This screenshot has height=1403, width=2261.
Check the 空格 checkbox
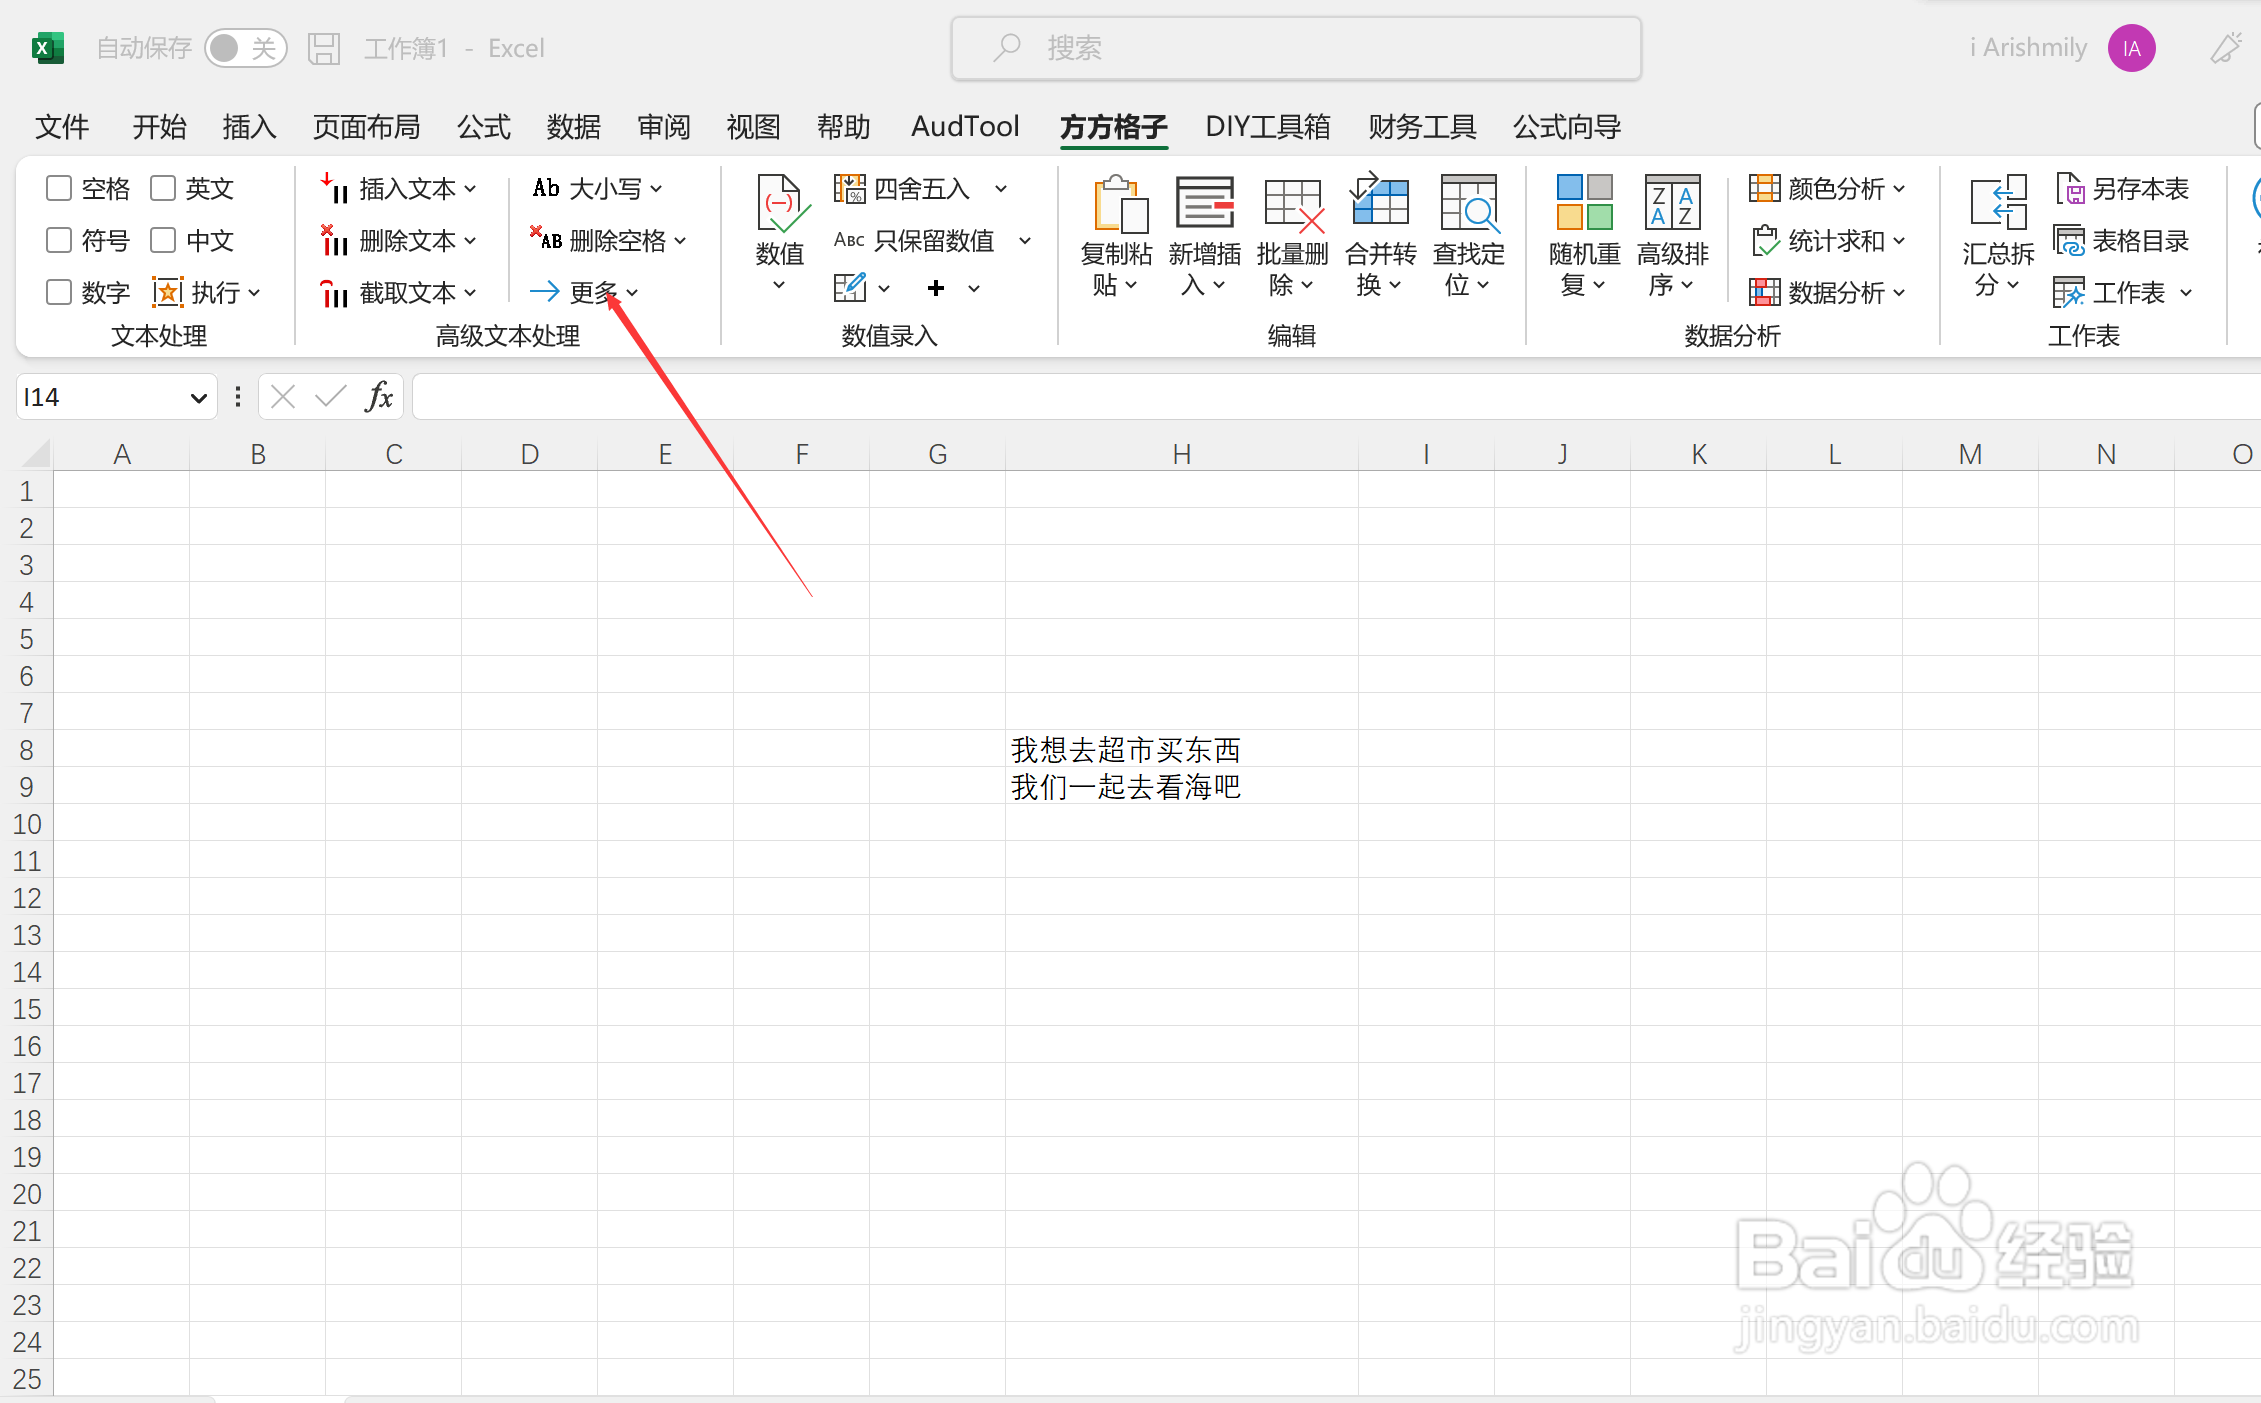tap(59, 188)
